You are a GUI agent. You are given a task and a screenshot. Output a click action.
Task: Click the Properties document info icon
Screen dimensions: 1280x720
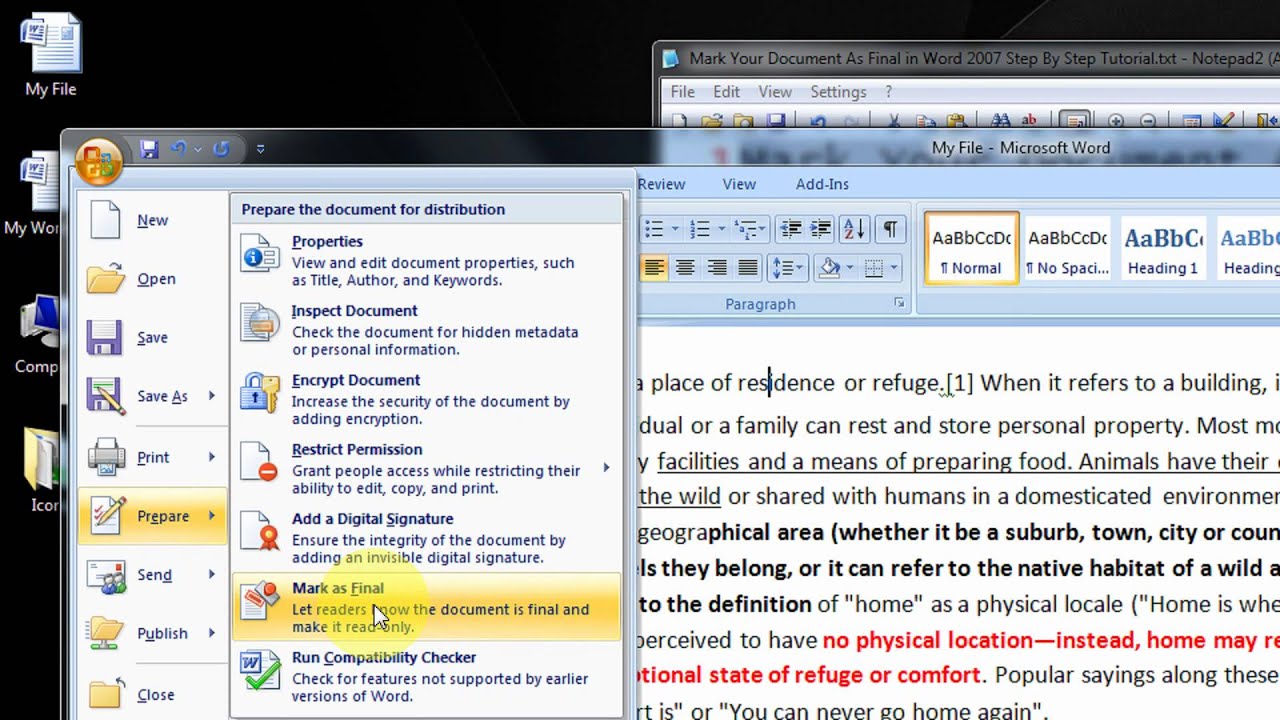coord(260,253)
